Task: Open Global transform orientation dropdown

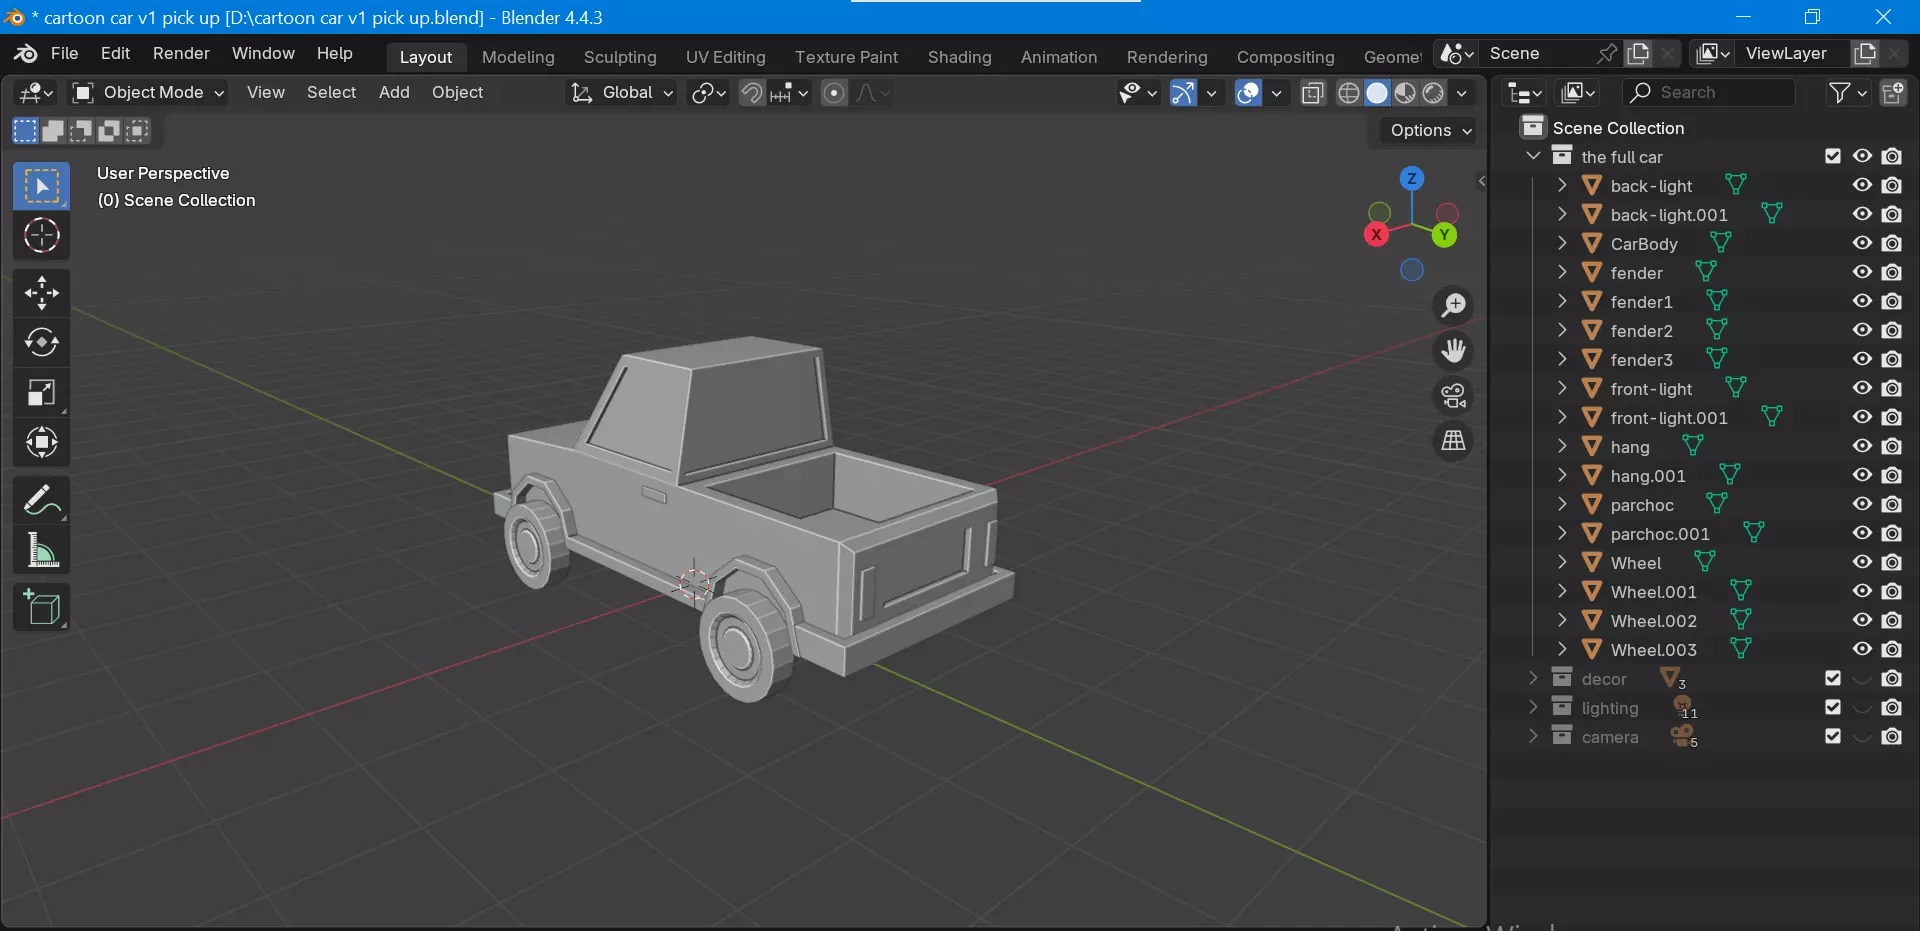Action: pos(621,93)
